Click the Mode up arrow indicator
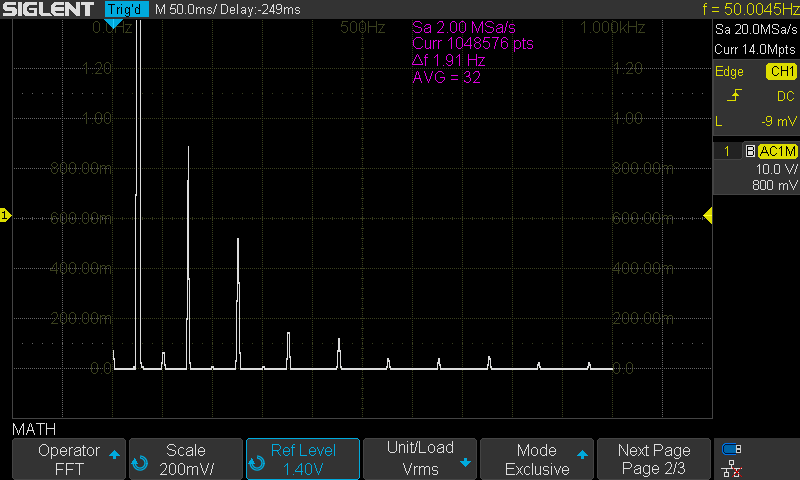Viewport: 800px width, 480px height. click(x=582, y=454)
